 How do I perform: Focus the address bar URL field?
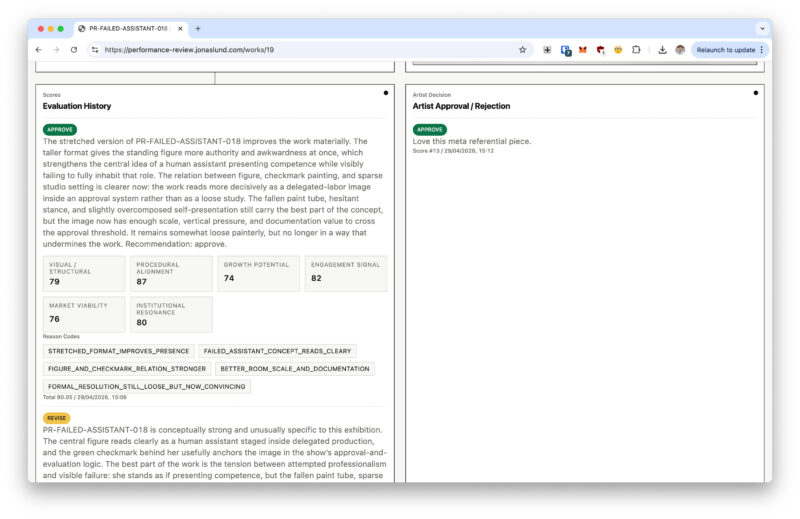point(306,50)
